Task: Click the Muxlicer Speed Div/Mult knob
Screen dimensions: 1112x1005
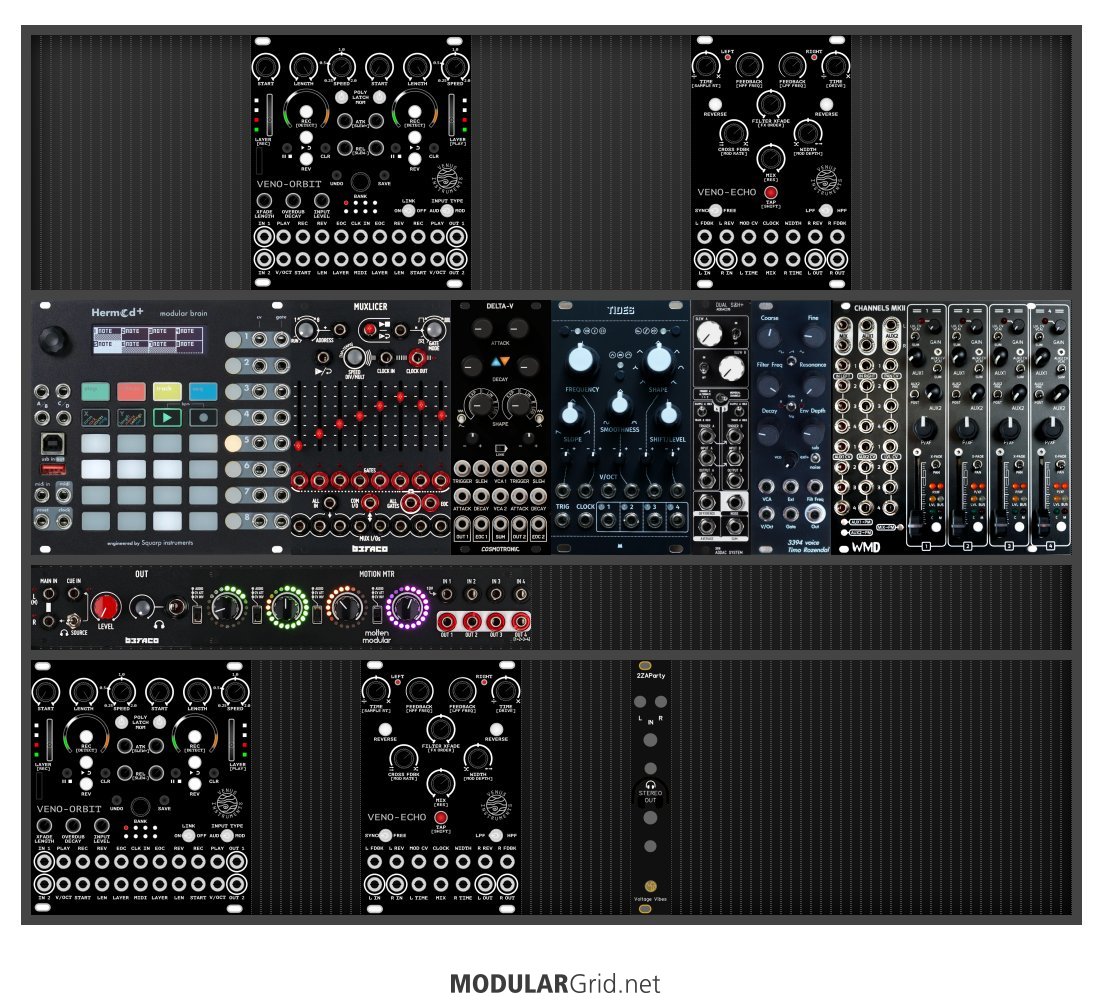Action: 355,357
